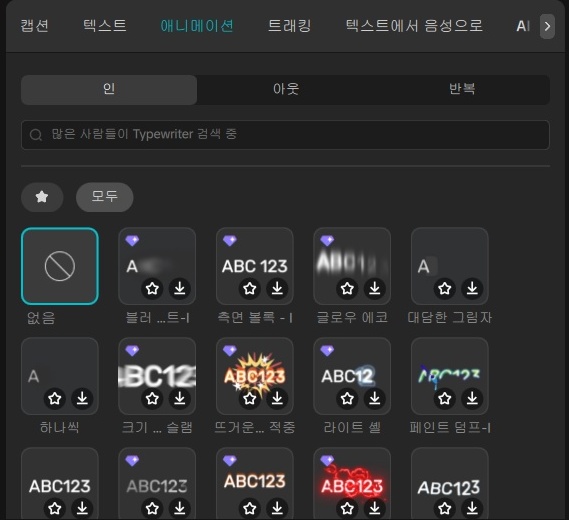Favorite the 크기 ... 슬램 animation
Image resolution: width=569 pixels, height=520 pixels.
tap(152, 398)
